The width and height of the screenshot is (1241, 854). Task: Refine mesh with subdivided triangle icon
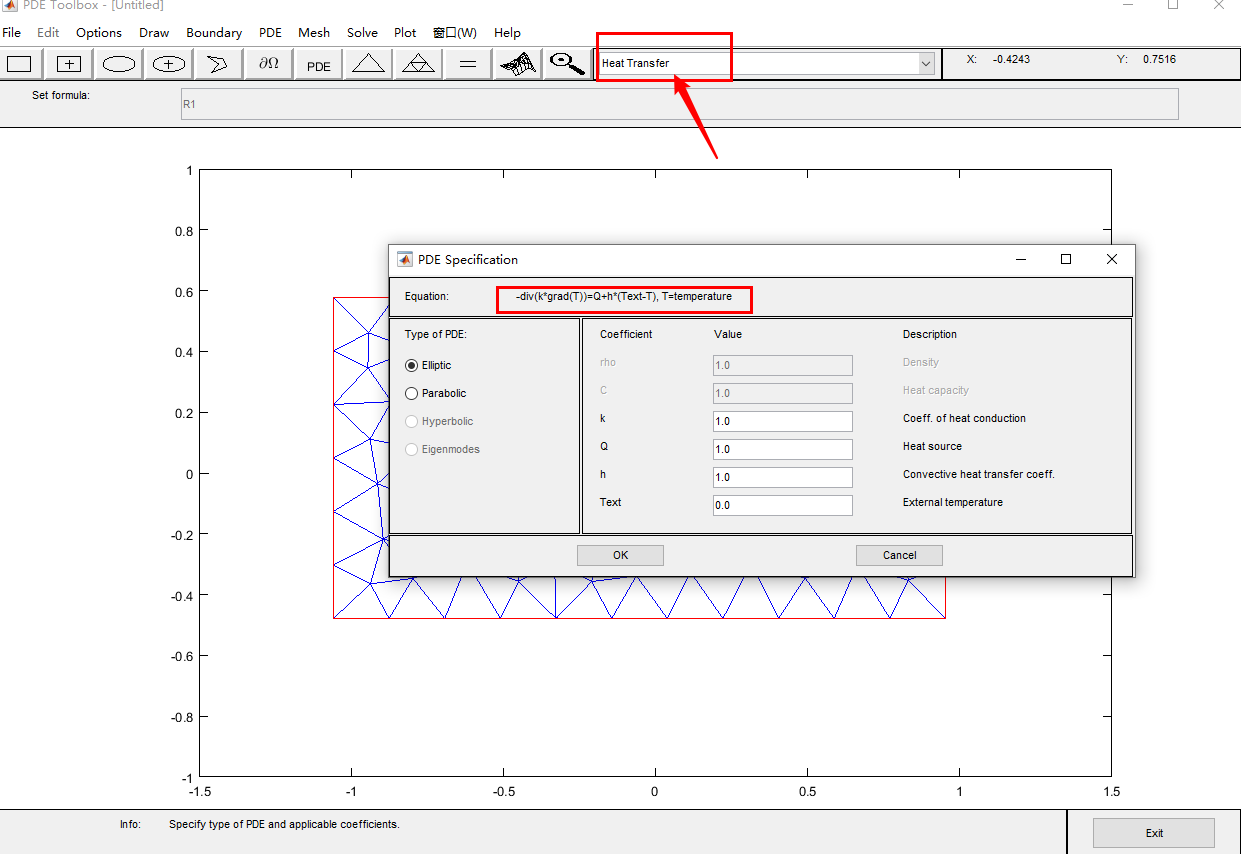click(419, 64)
